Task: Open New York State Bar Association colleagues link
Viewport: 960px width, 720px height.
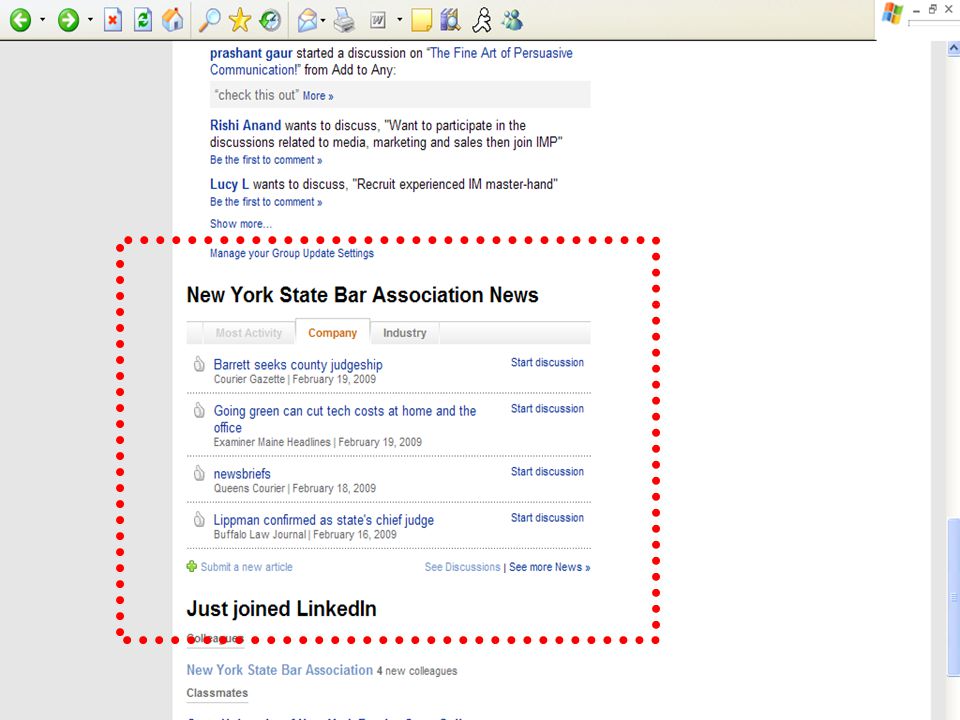Action: coord(280,670)
